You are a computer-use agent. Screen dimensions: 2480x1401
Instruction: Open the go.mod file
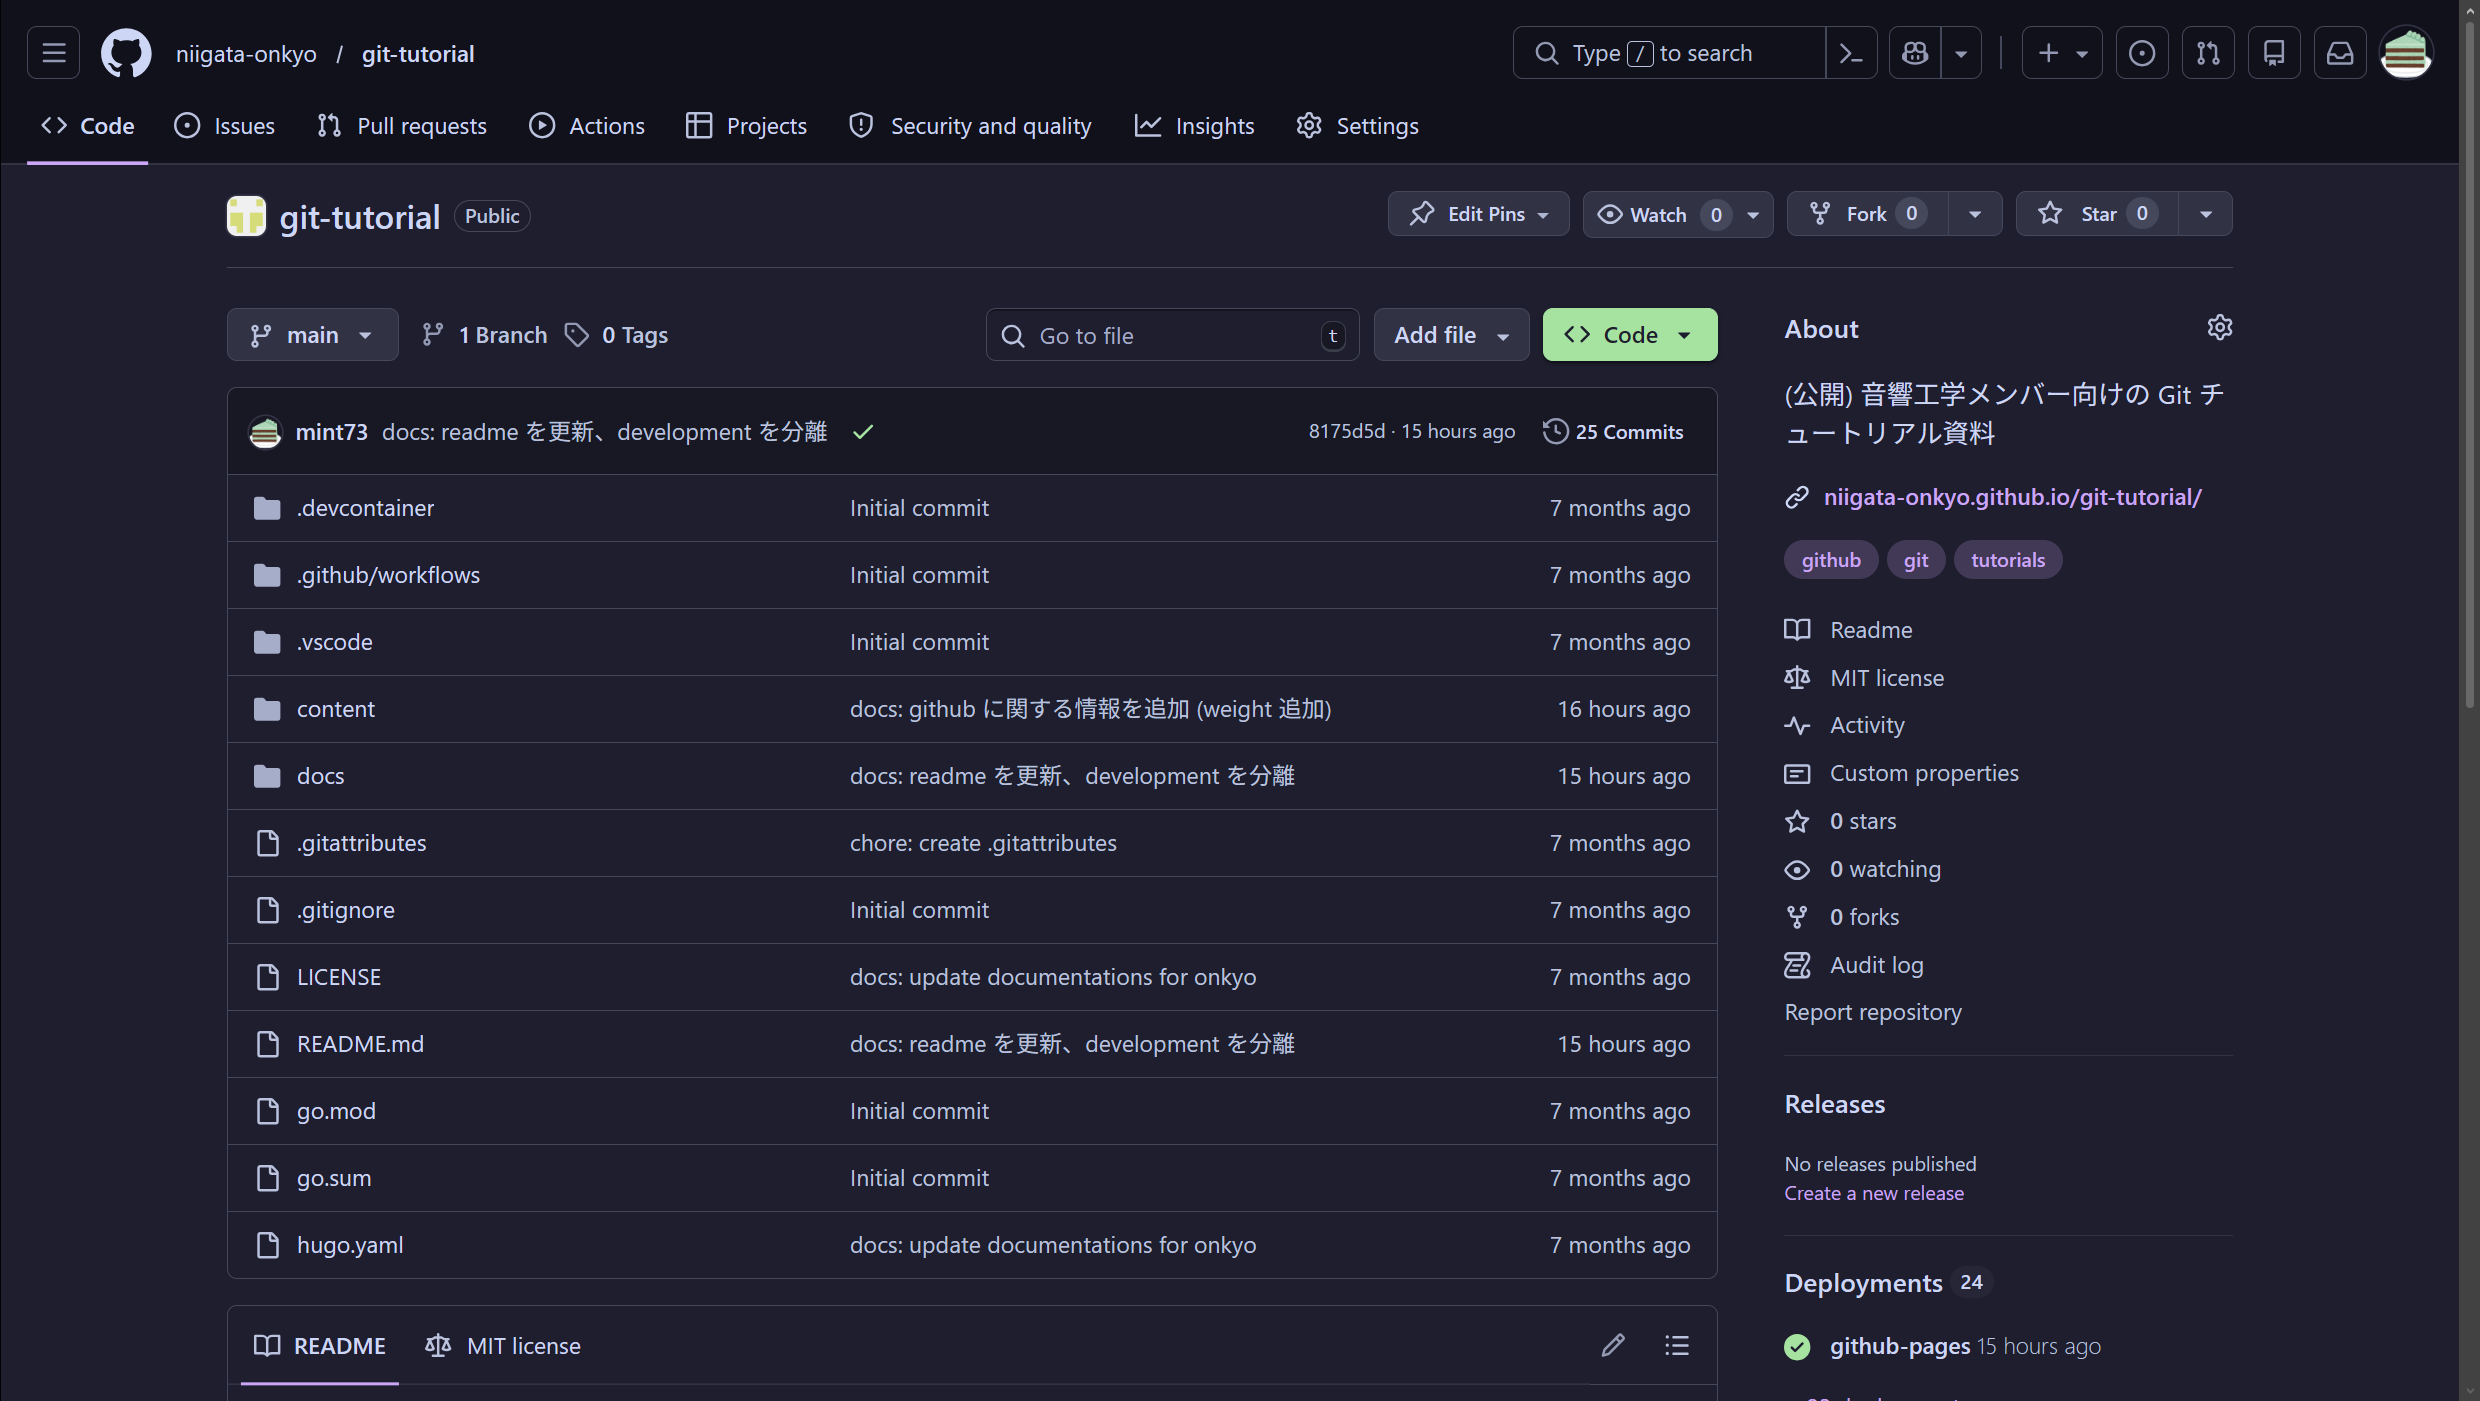pyautogui.click(x=336, y=1111)
